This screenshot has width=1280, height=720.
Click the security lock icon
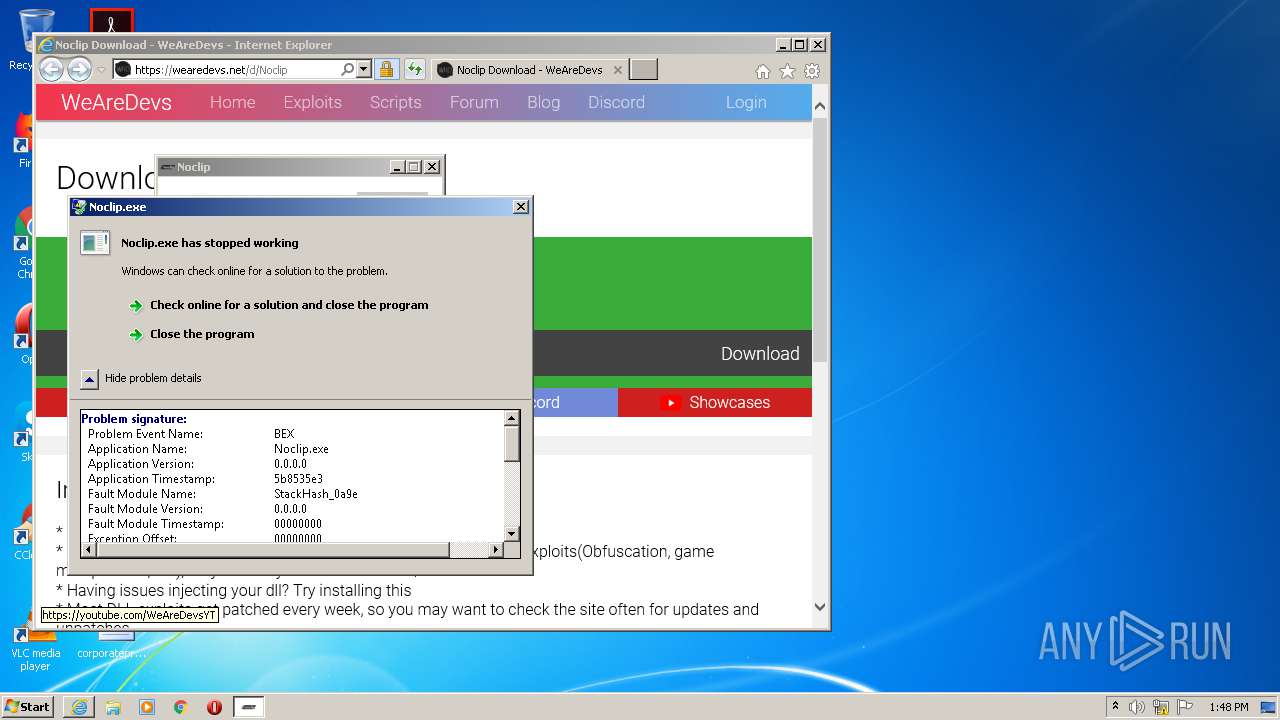tap(387, 69)
